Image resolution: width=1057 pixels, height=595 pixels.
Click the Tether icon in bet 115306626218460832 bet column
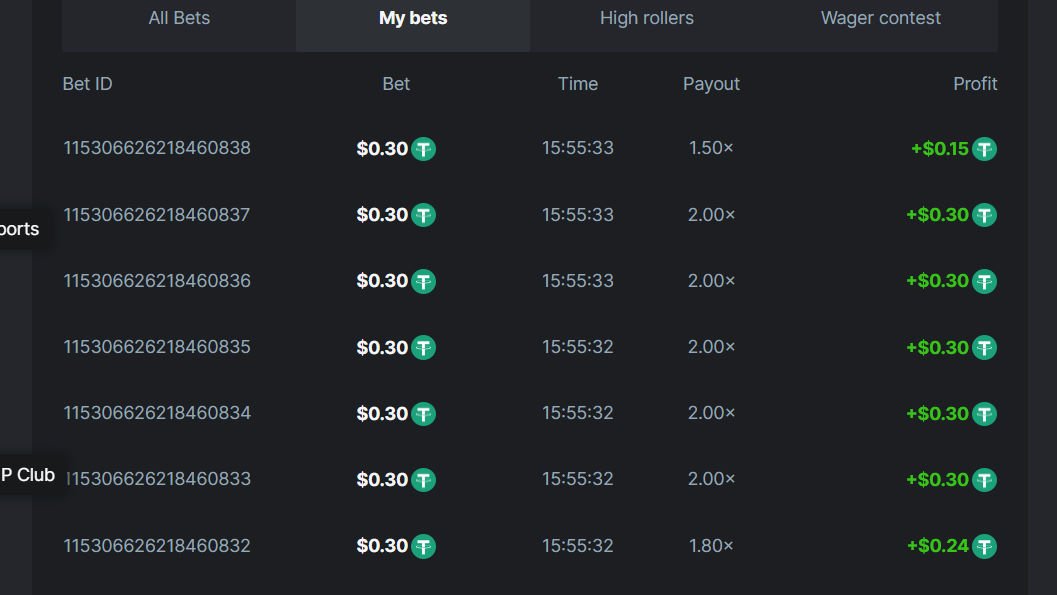coord(424,546)
